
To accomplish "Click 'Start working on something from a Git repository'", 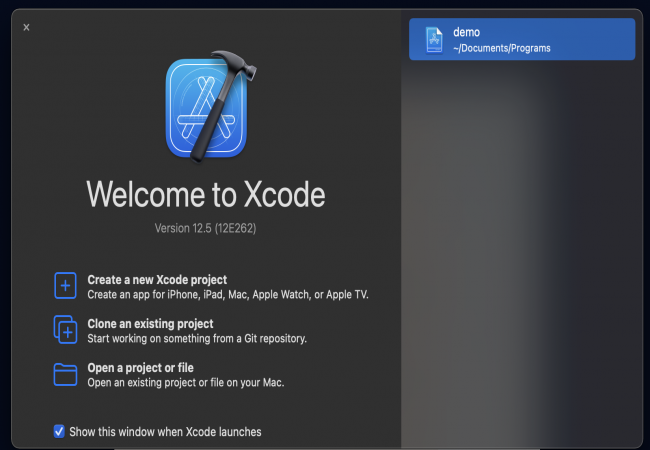I will 197,339.
